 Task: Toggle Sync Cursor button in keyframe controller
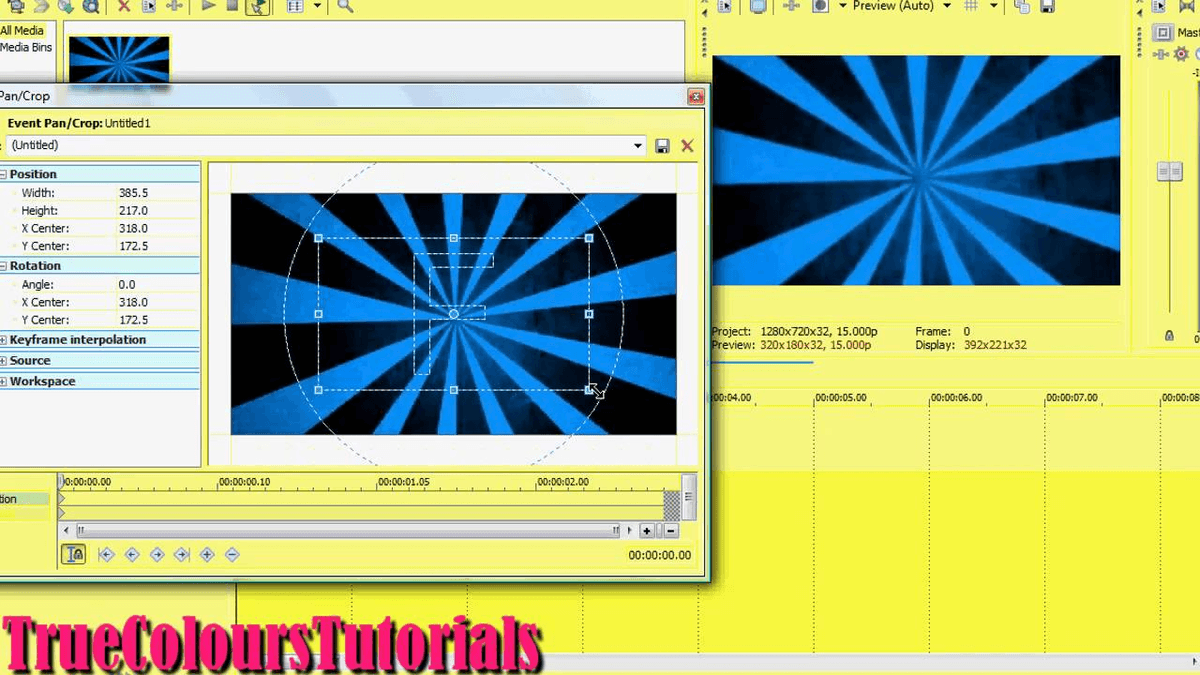coord(74,554)
